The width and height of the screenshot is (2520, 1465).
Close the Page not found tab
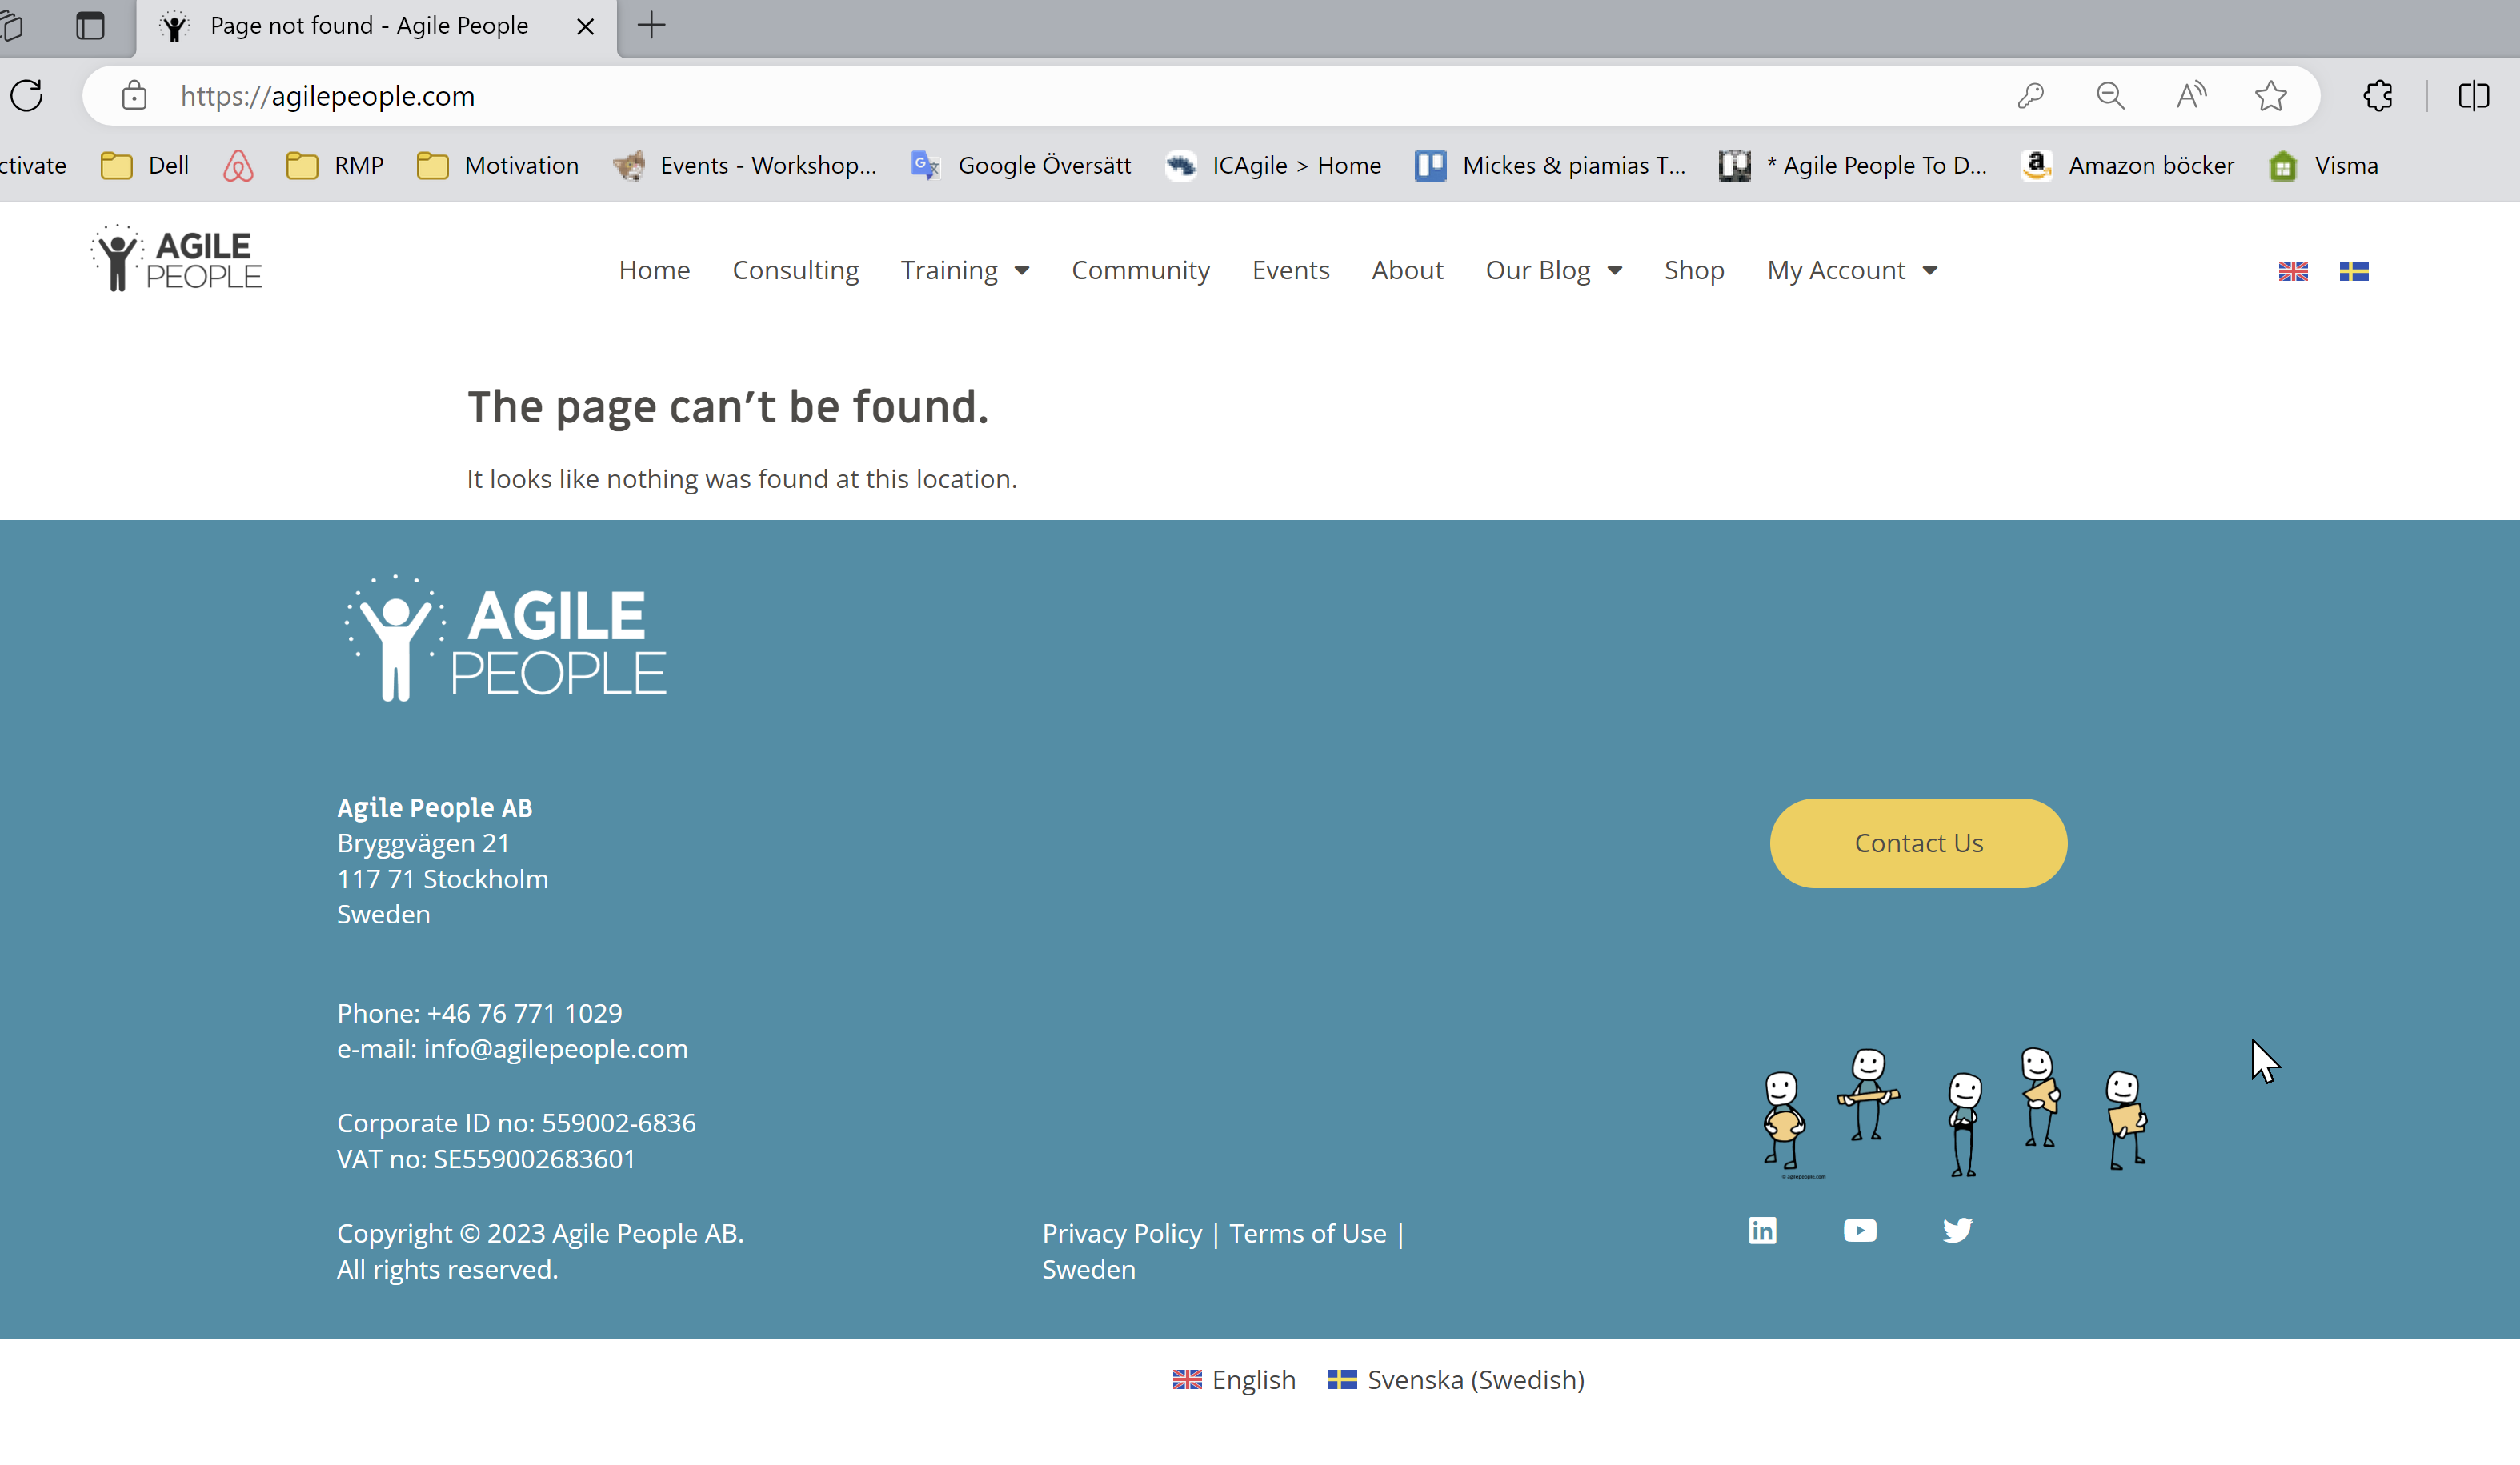(x=586, y=27)
